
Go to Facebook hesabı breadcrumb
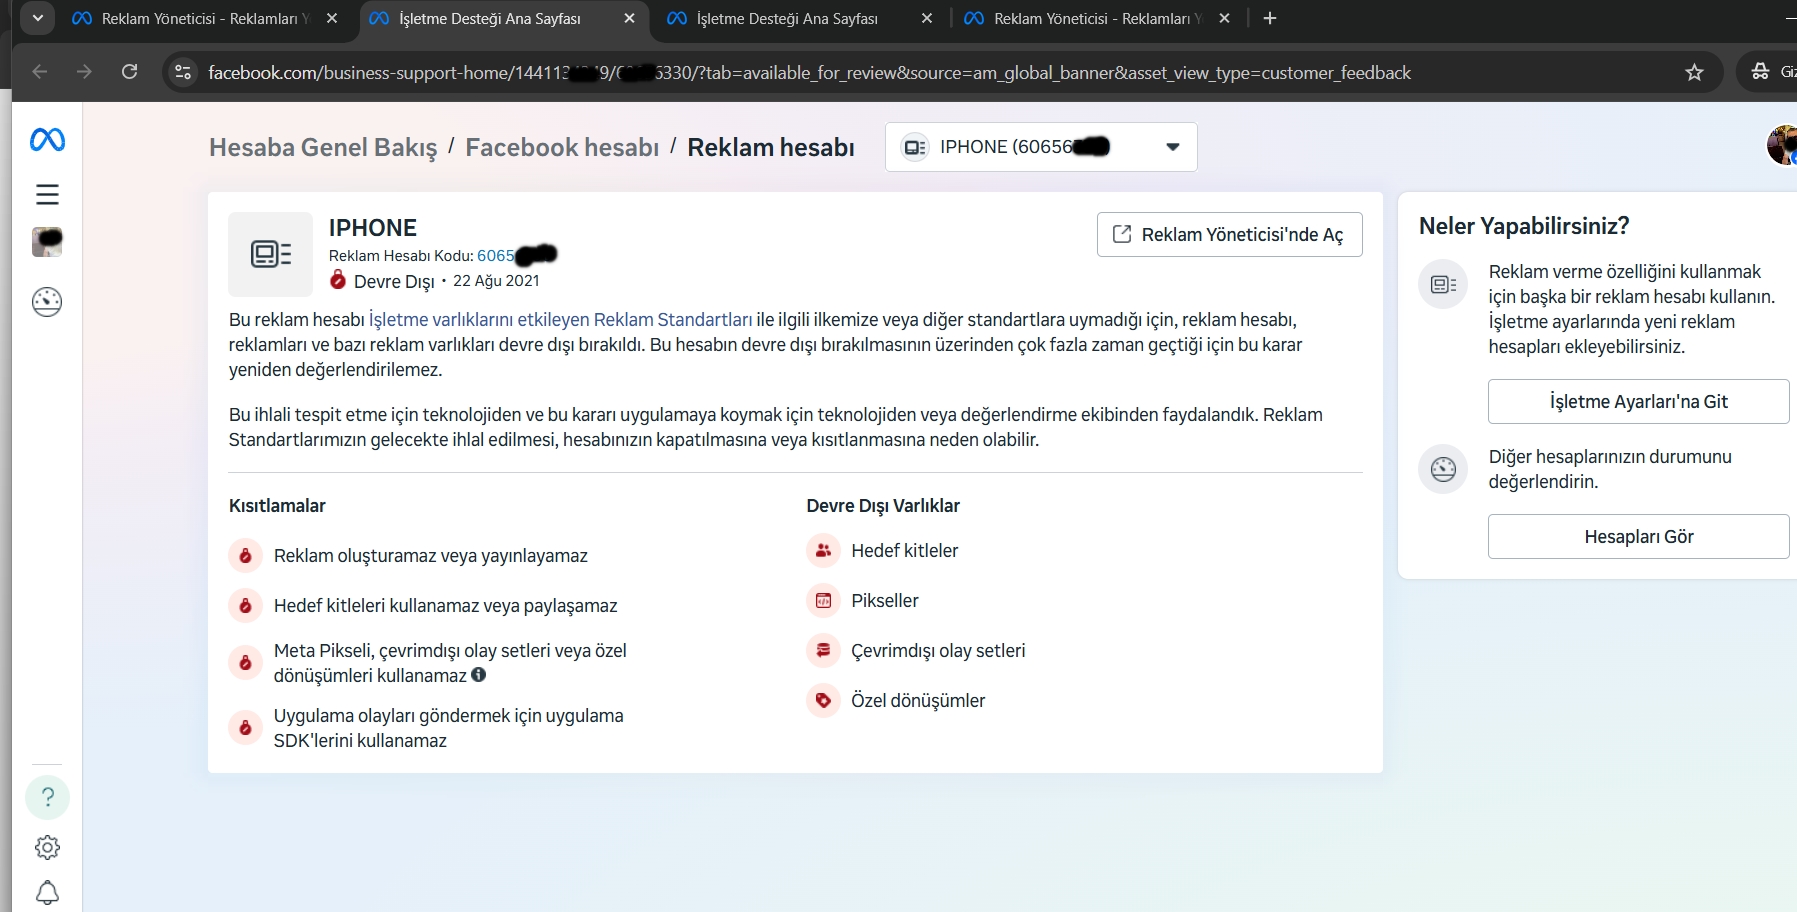pos(562,148)
